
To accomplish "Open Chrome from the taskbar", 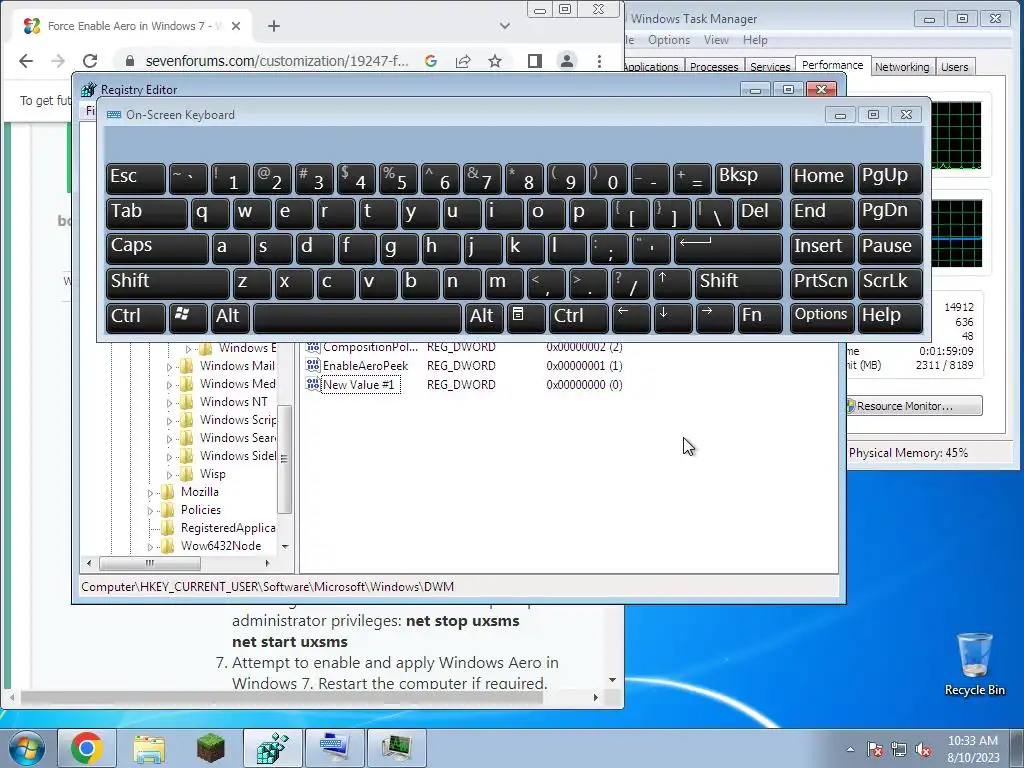I will tap(87, 748).
